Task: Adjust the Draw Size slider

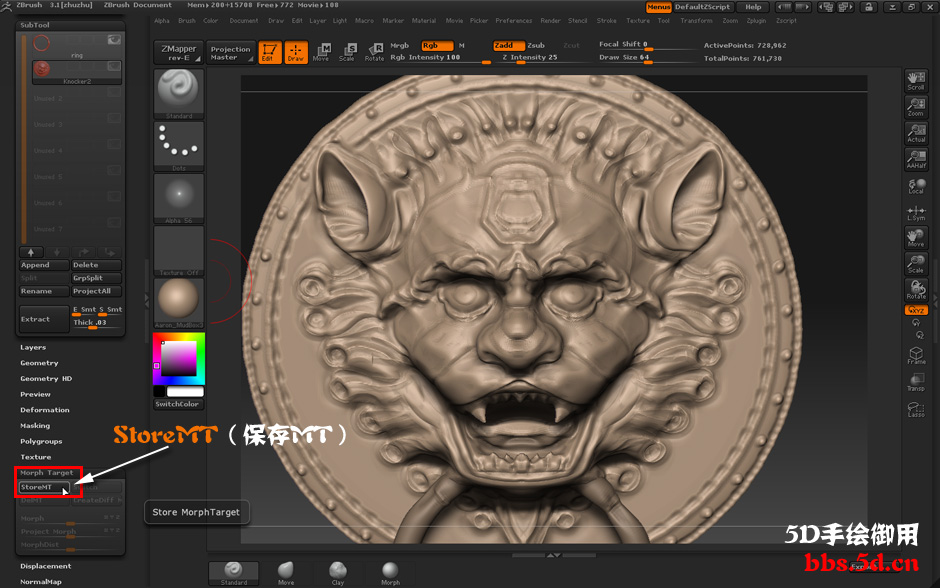Action: coord(647,58)
